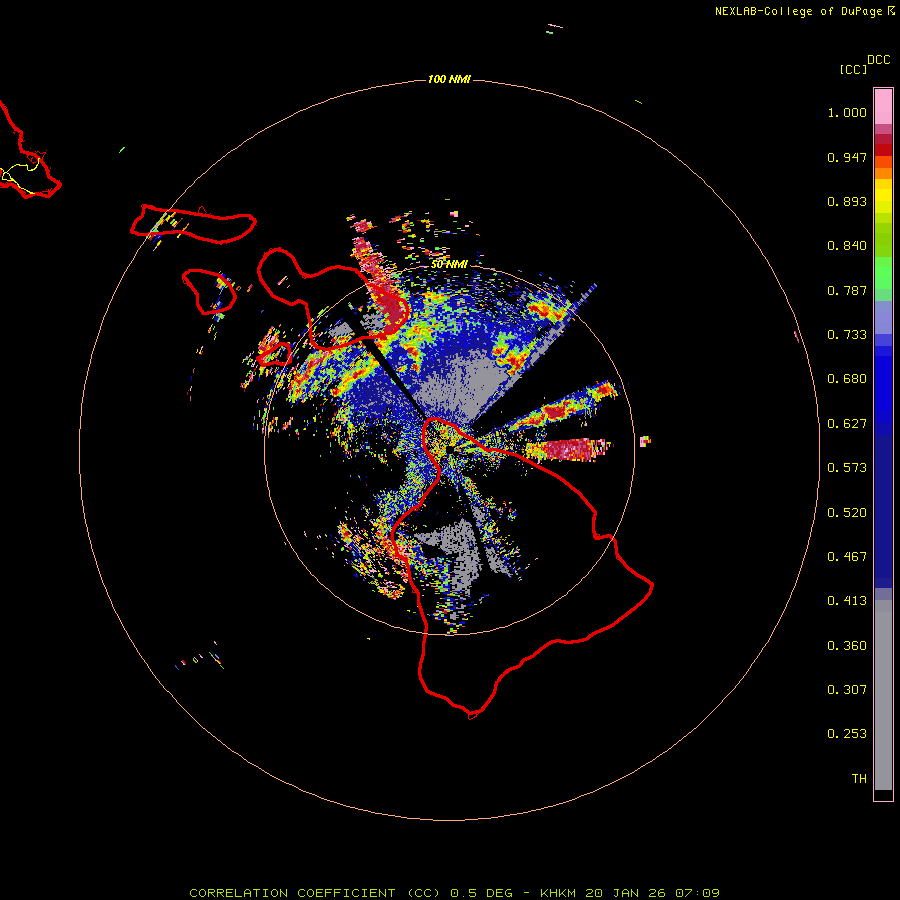
Task: Select the 0.573 legend value
Action: (x=847, y=468)
